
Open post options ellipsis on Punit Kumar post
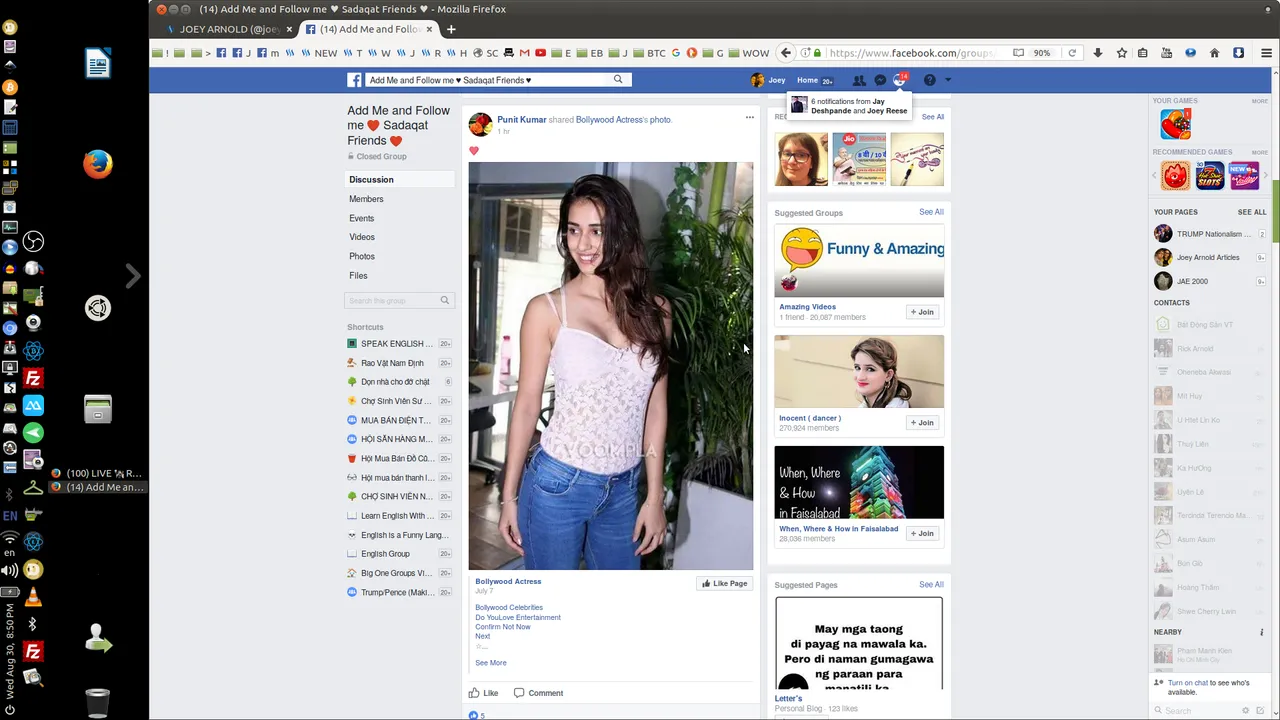(x=749, y=118)
